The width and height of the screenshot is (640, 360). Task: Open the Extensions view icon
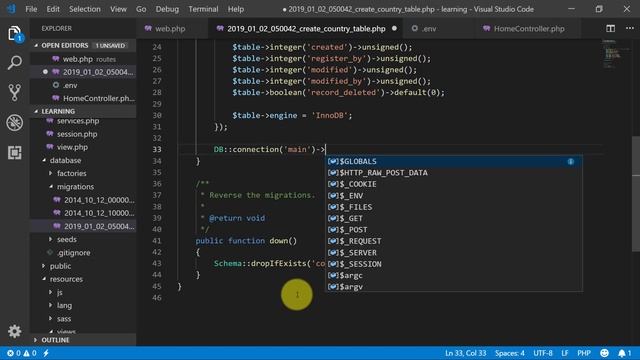[x=15, y=153]
